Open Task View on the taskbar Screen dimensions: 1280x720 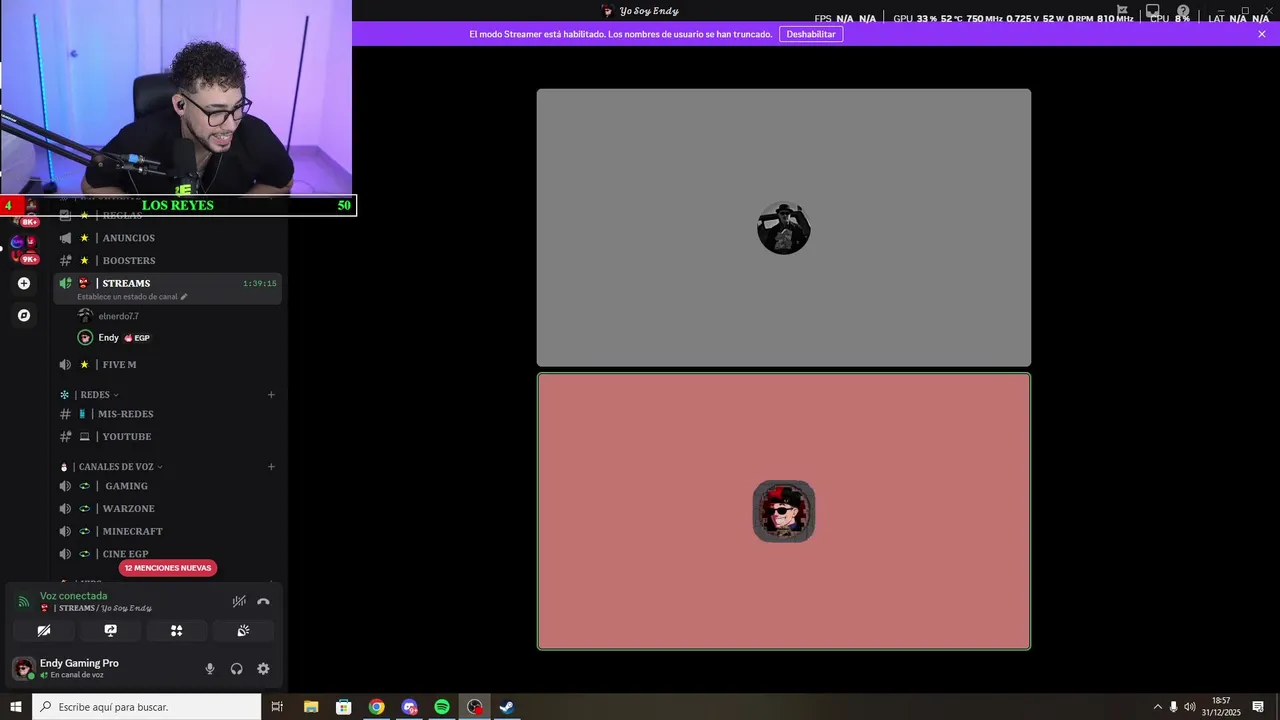pyautogui.click(x=277, y=707)
